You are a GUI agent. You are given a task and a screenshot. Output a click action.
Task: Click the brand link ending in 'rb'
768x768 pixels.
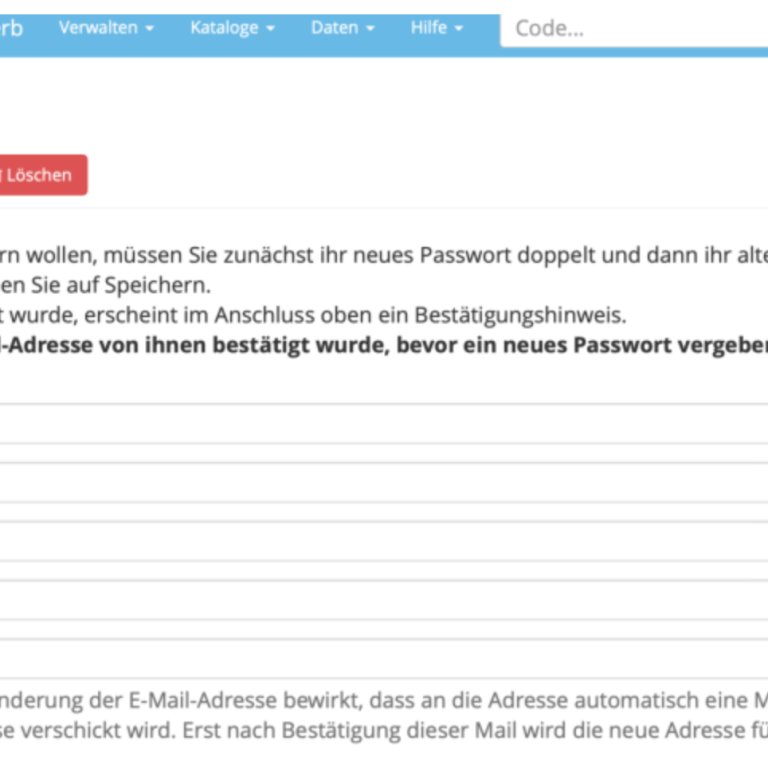(x=11, y=28)
